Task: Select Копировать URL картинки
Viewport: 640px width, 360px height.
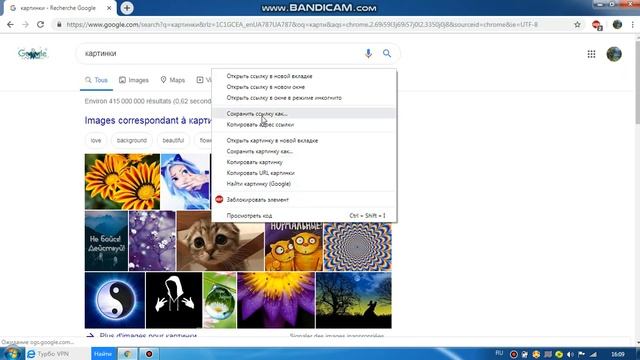Action: (304, 173)
